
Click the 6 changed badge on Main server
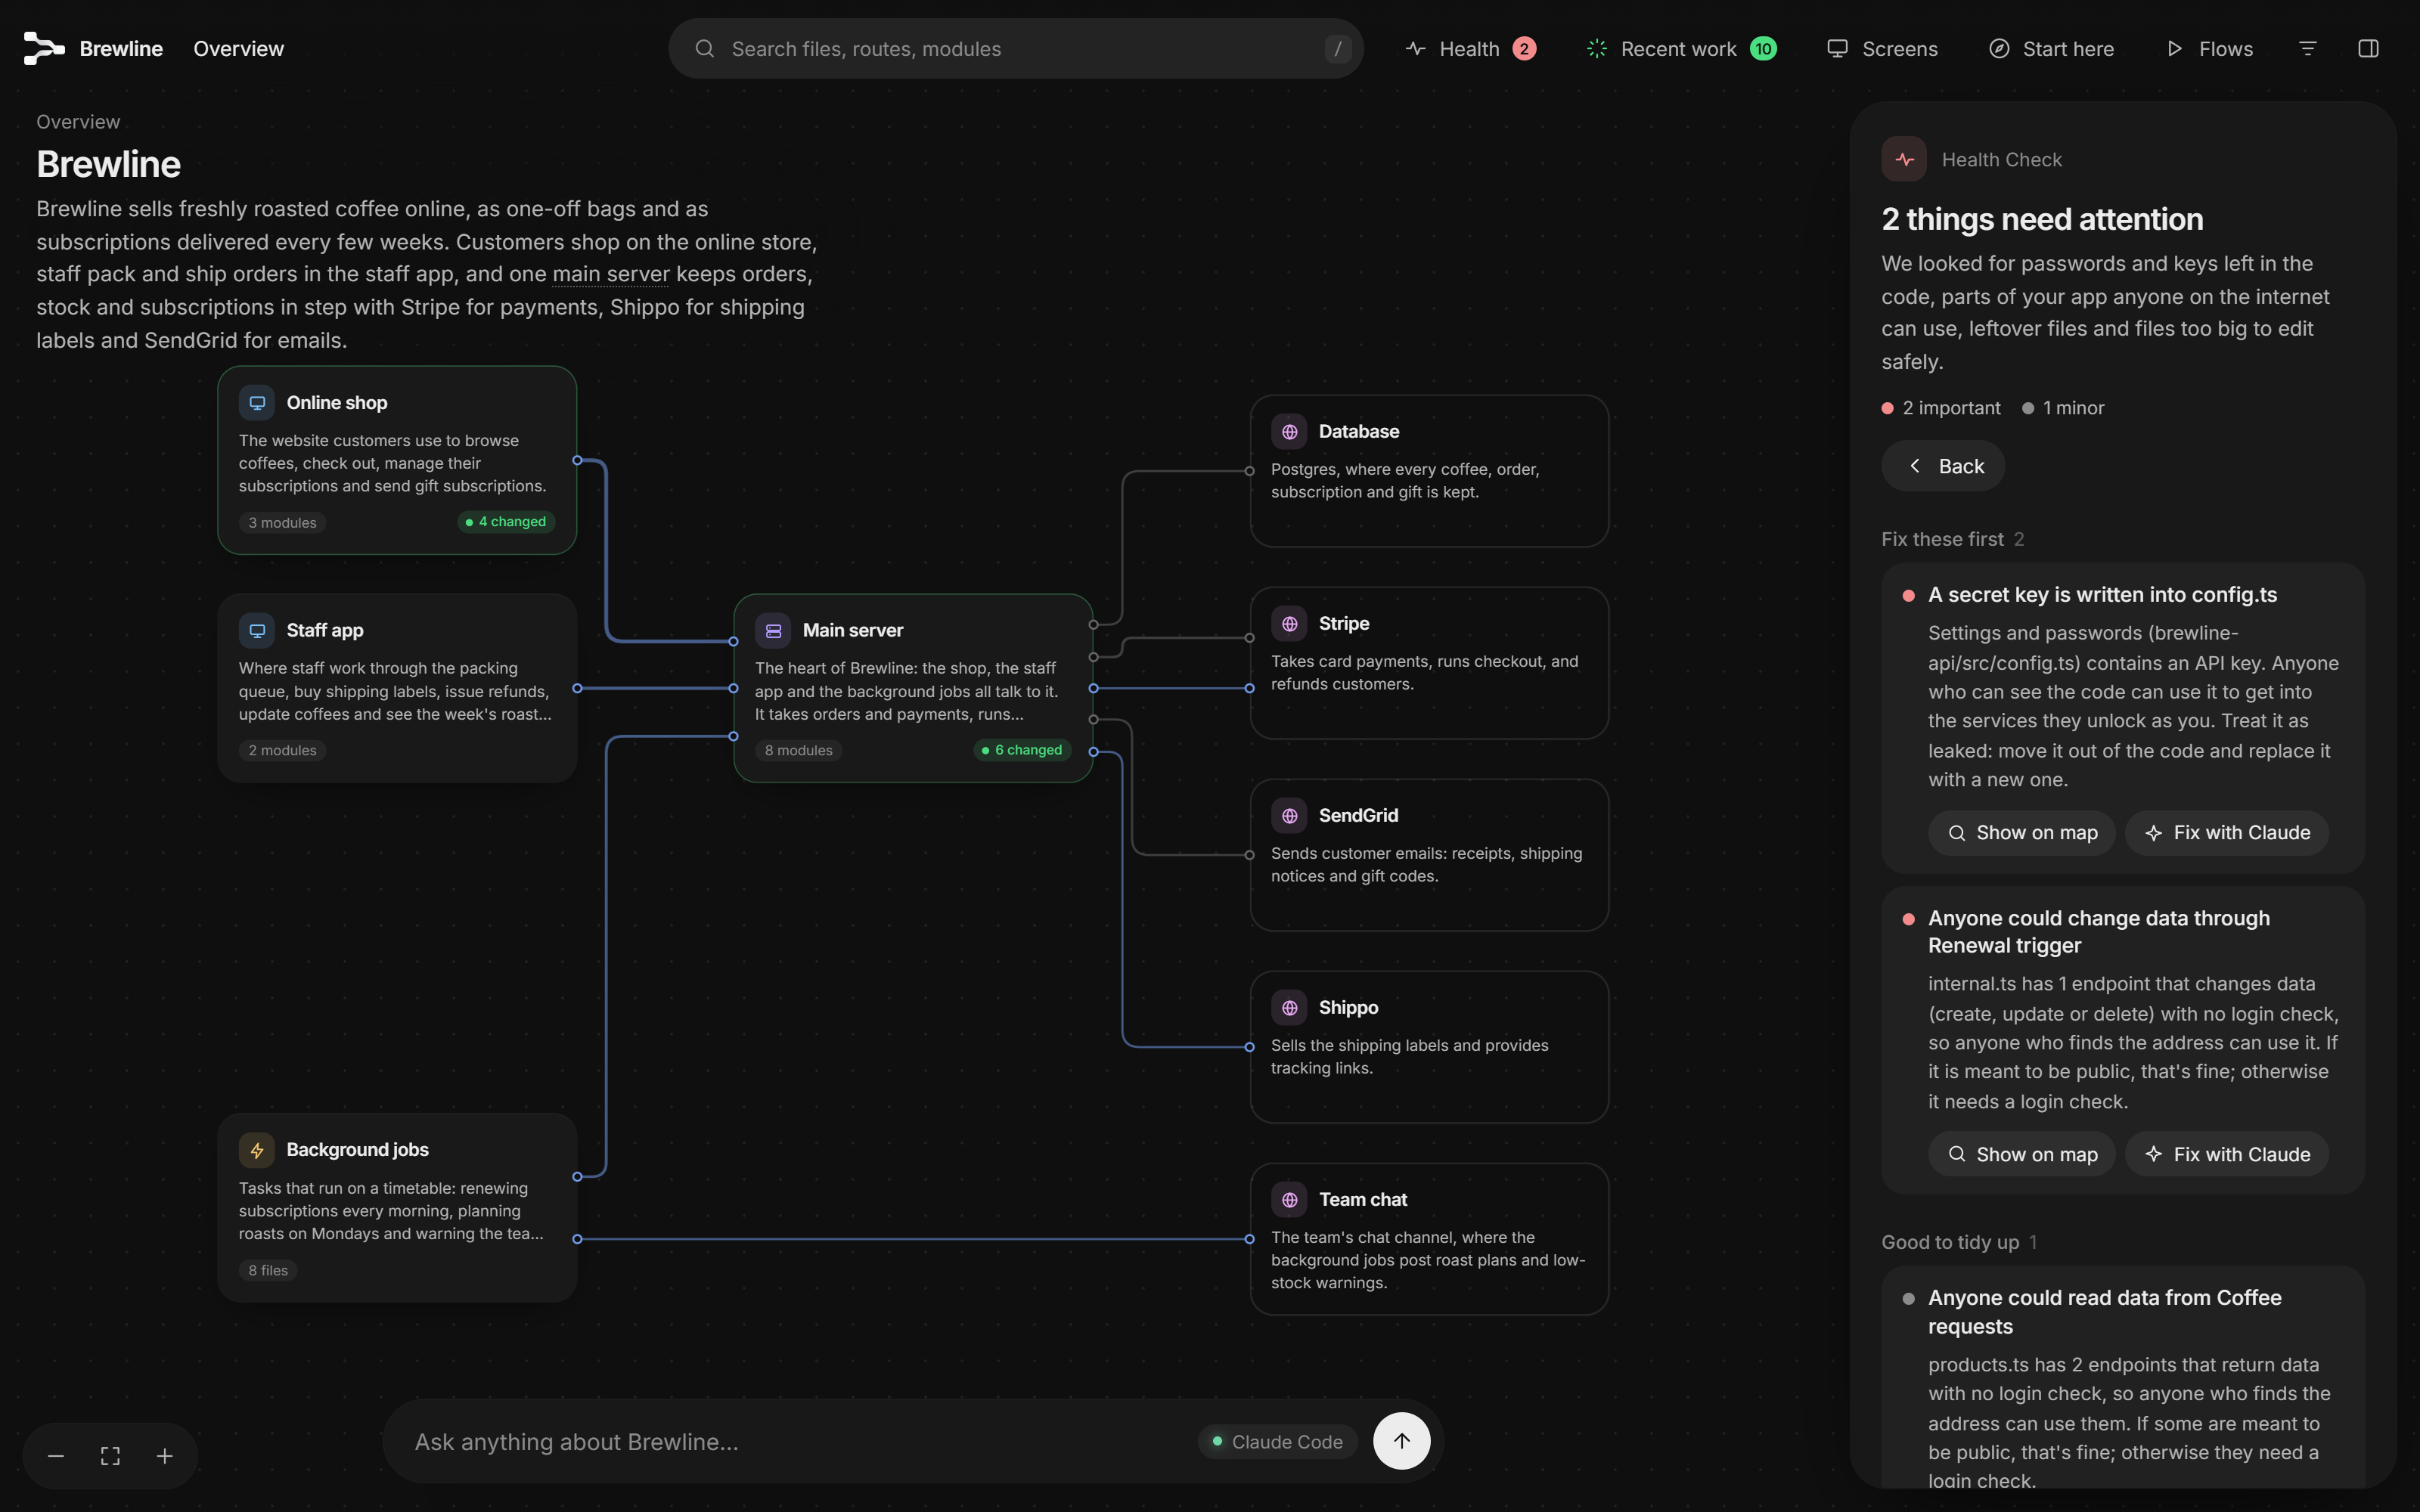click(x=1022, y=750)
